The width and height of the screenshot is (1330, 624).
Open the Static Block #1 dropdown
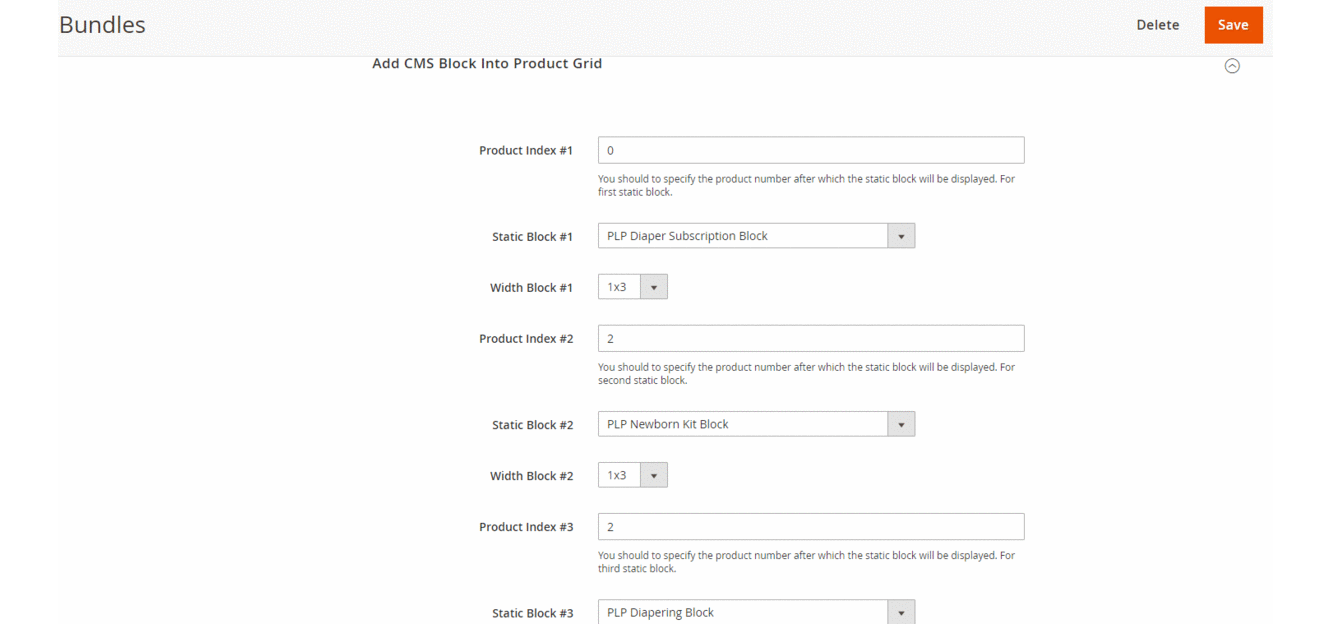point(756,236)
